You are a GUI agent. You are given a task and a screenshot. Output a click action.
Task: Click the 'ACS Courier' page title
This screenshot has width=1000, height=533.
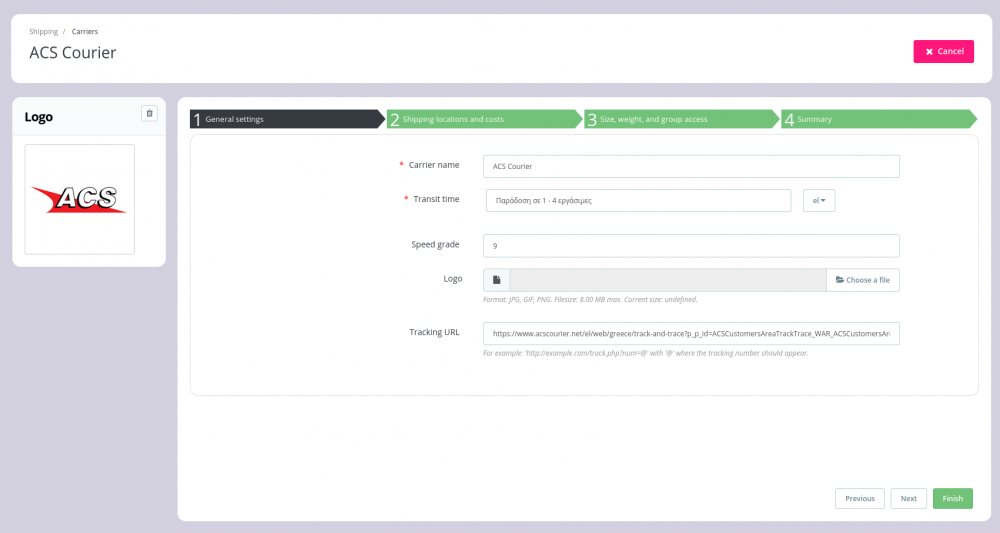click(73, 52)
